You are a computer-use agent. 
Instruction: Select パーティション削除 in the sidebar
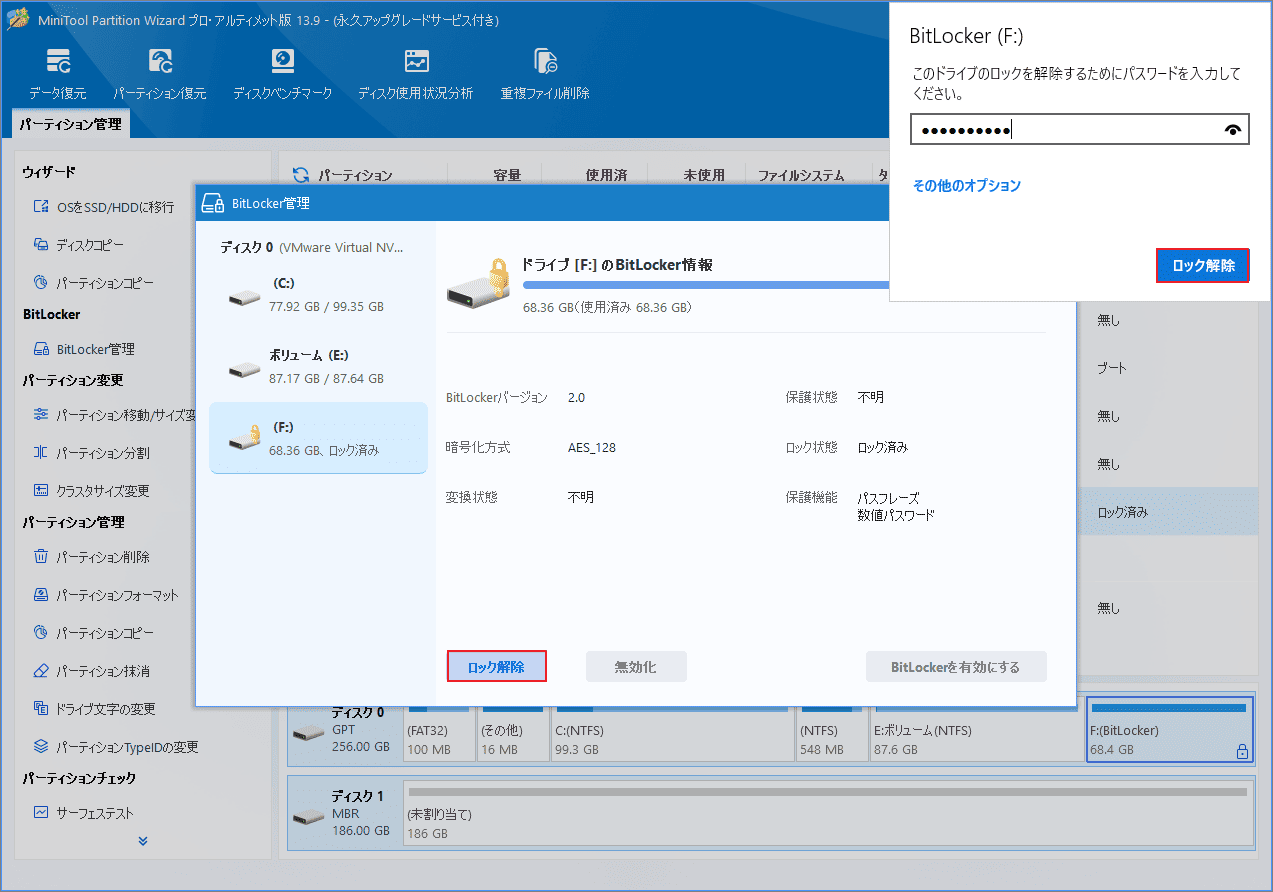91,557
